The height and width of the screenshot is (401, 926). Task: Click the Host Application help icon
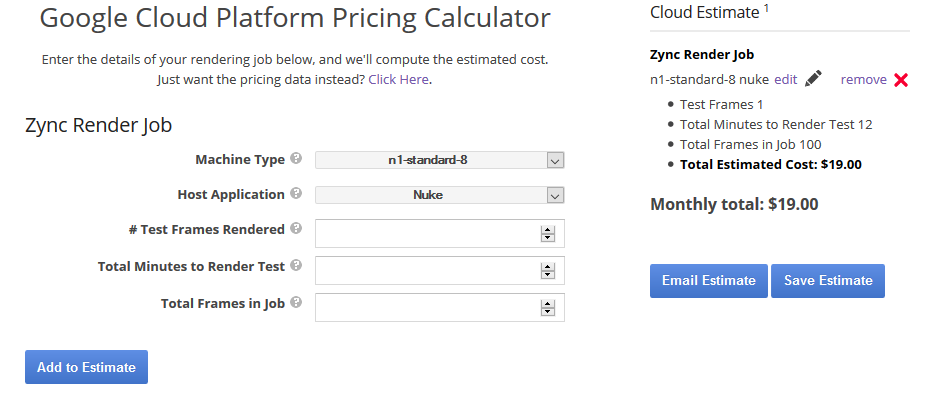point(296,193)
